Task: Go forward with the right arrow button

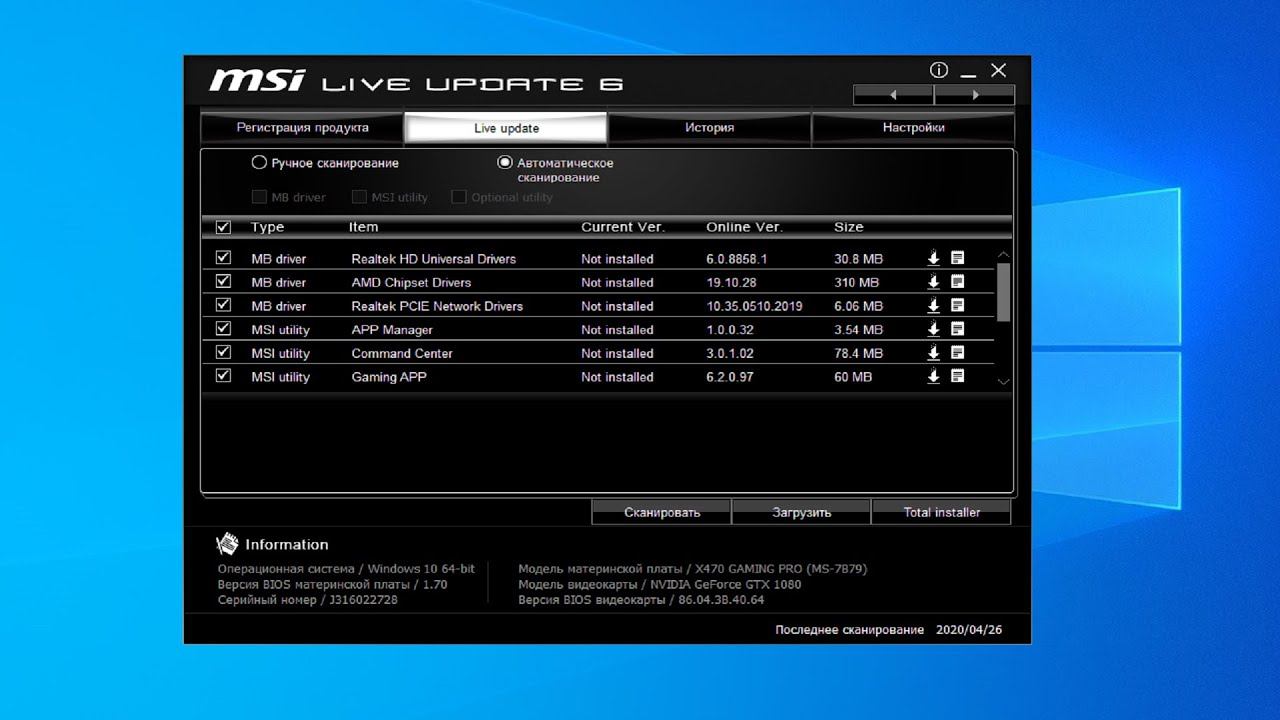Action: click(x=975, y=95)
